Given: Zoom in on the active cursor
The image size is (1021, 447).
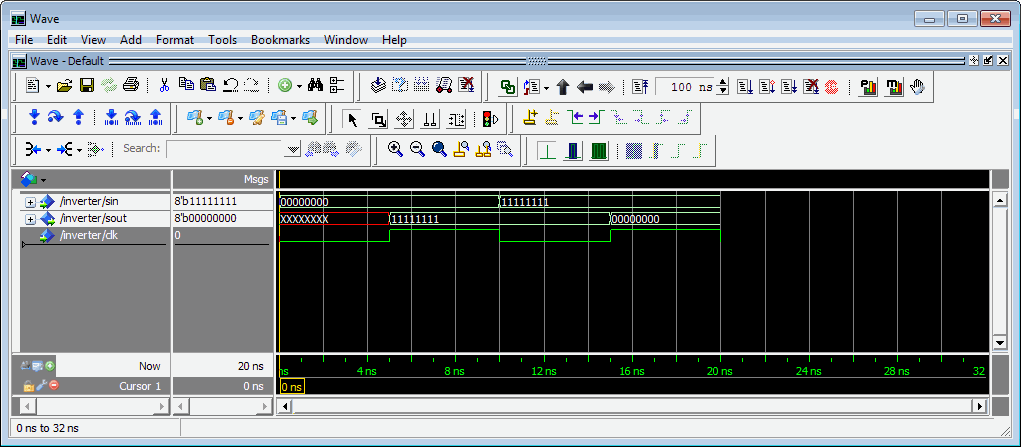Looking at the screenshot, I should pyautogui.click(x=461, y=149).
